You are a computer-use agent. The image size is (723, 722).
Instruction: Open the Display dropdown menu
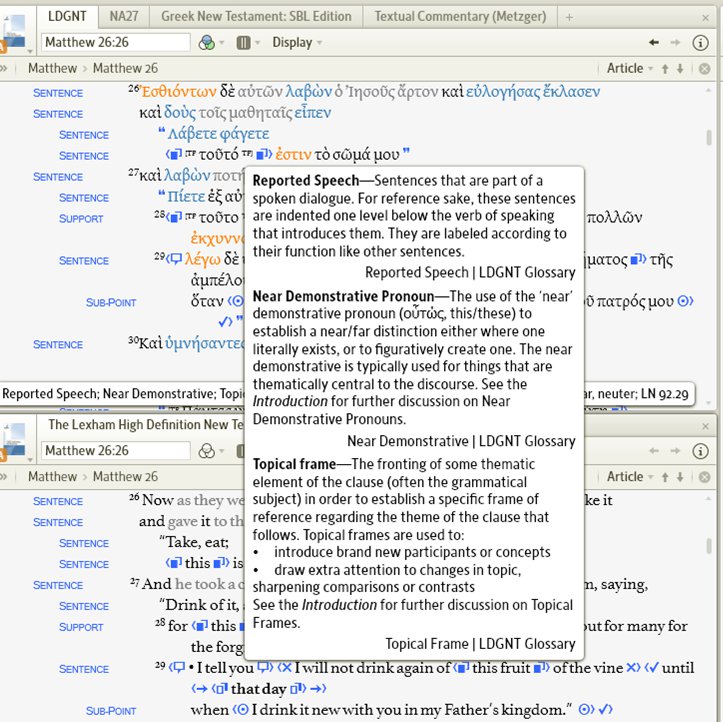click(296, 42)
